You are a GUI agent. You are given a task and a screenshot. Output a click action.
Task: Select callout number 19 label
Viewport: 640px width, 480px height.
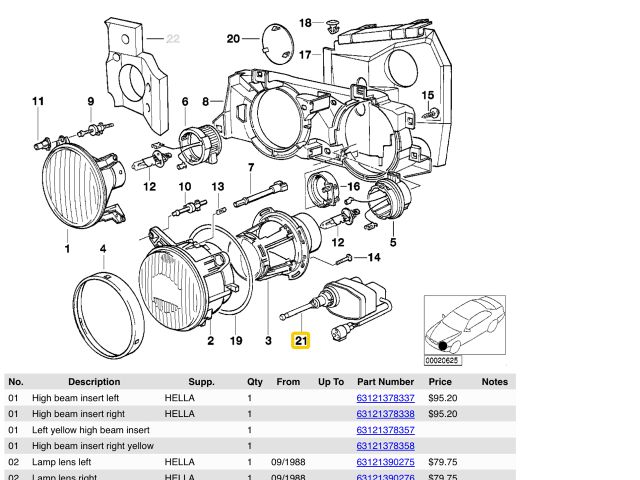(237, 341)
